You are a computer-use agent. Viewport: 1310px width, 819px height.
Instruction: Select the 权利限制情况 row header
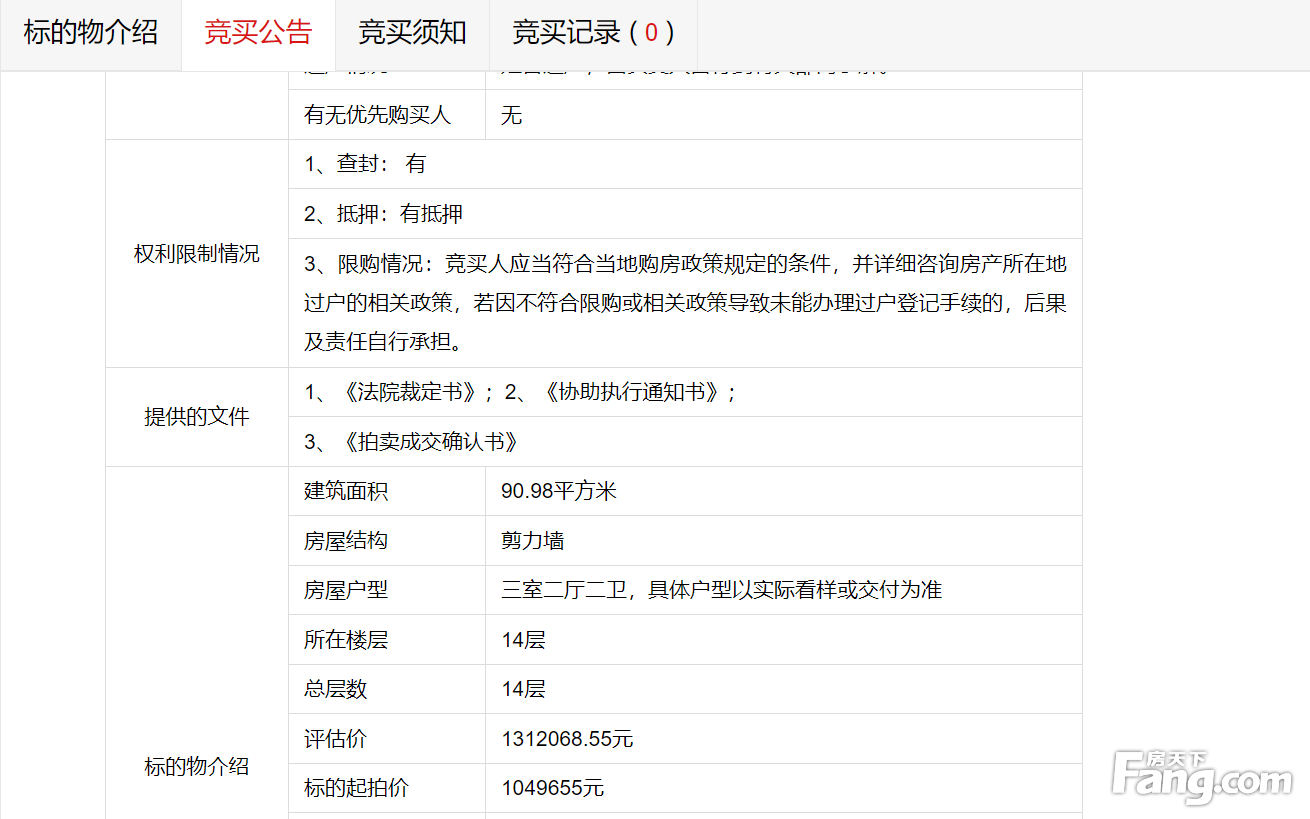(197, 254)
